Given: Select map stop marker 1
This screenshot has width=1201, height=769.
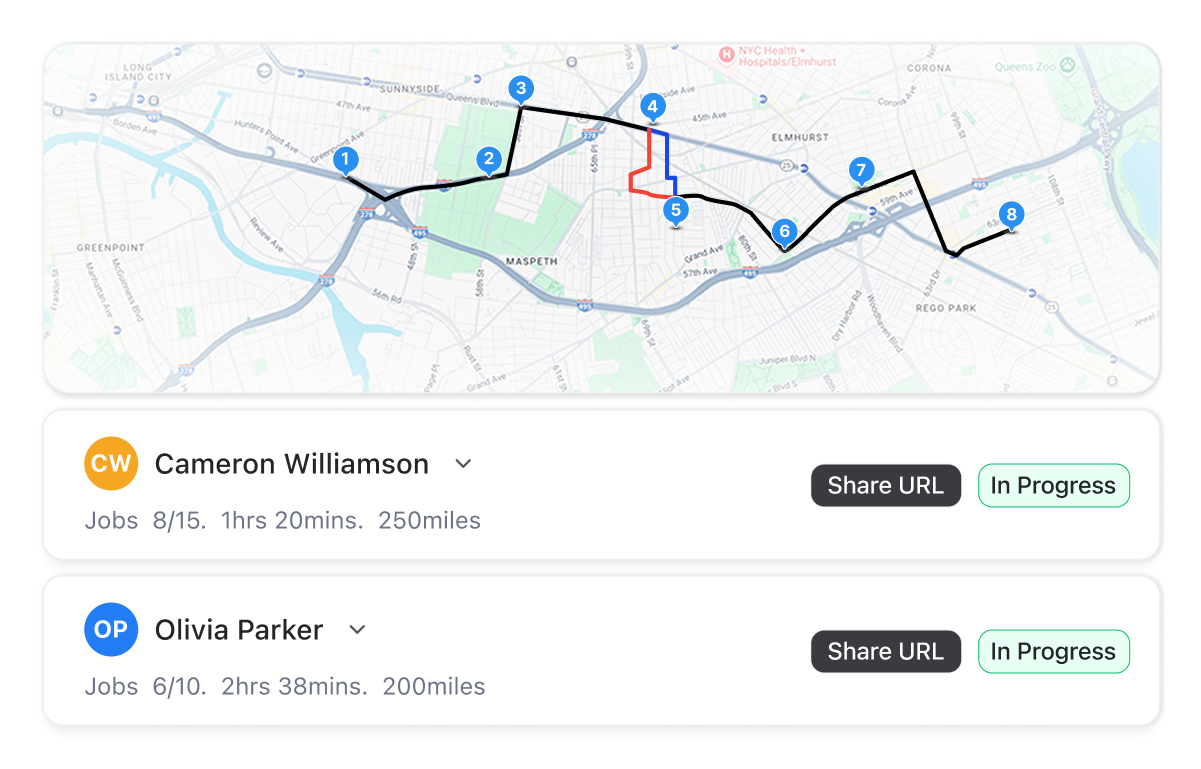Looking at the screenshot, I should [x=346, y=160].
